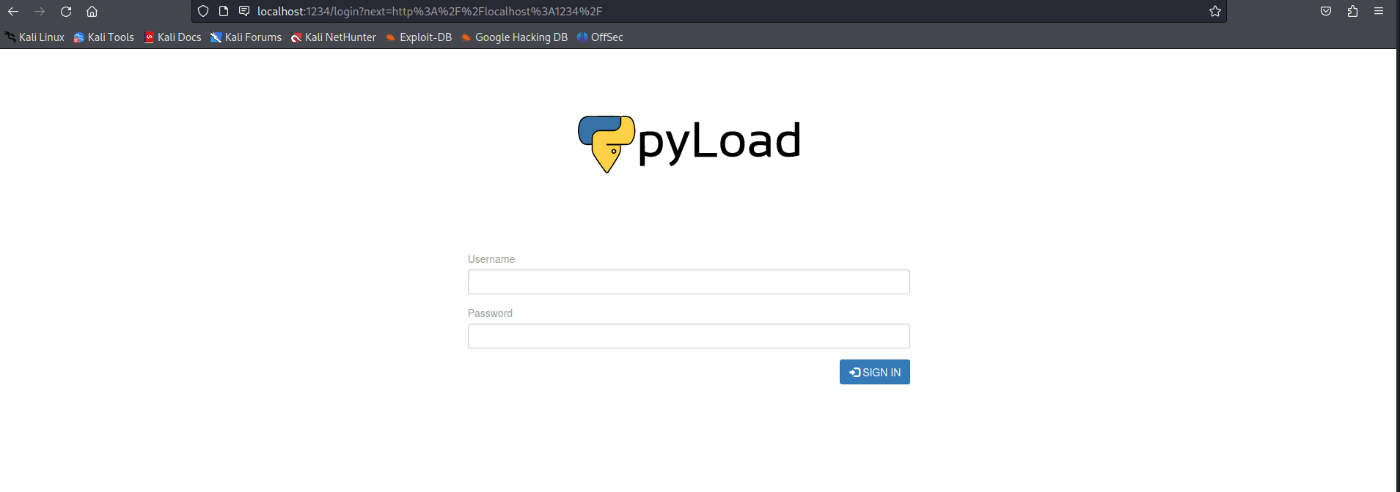Click the browser Back arrow

pyautogui.click(x=14, y=11)
